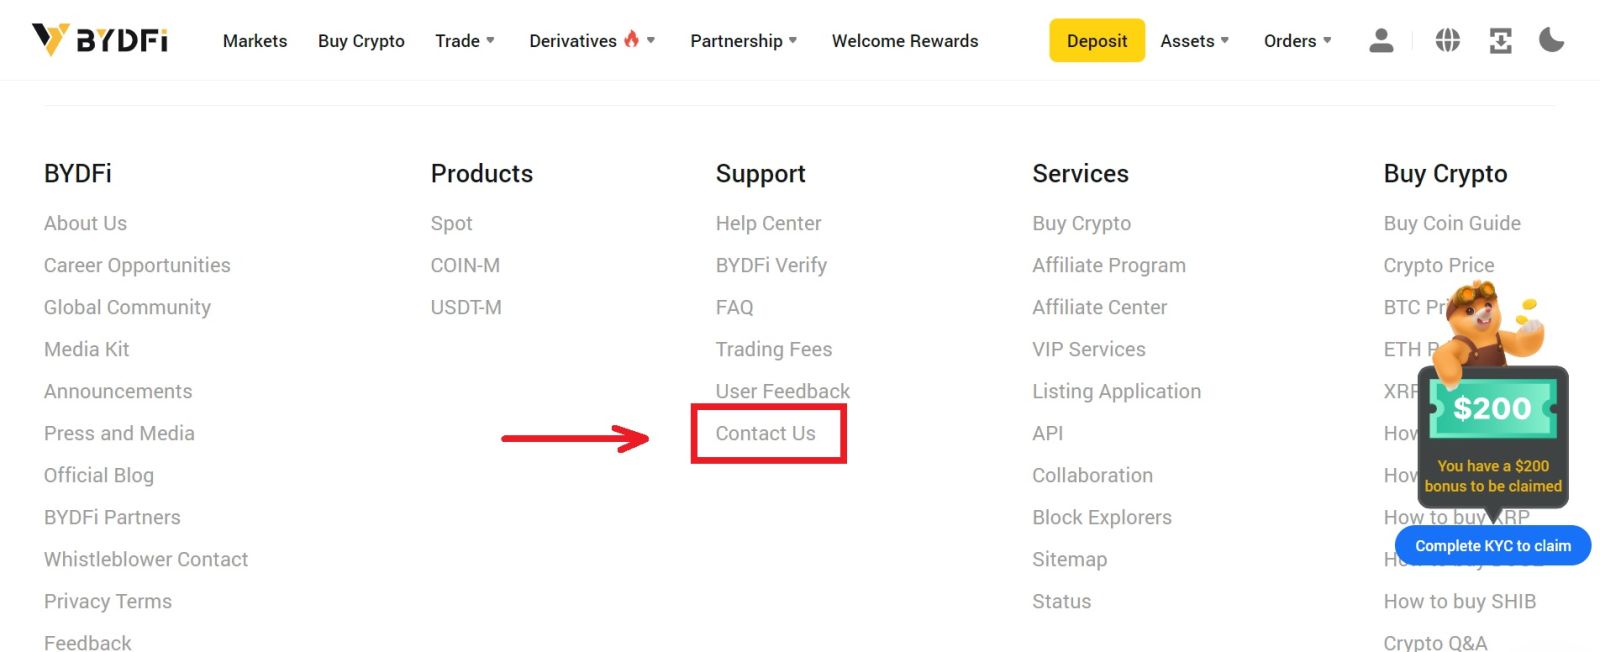The image size is (1600, 652).
Task: Click the Complete KYC to claim button
Action: [x=1492, y=546]
